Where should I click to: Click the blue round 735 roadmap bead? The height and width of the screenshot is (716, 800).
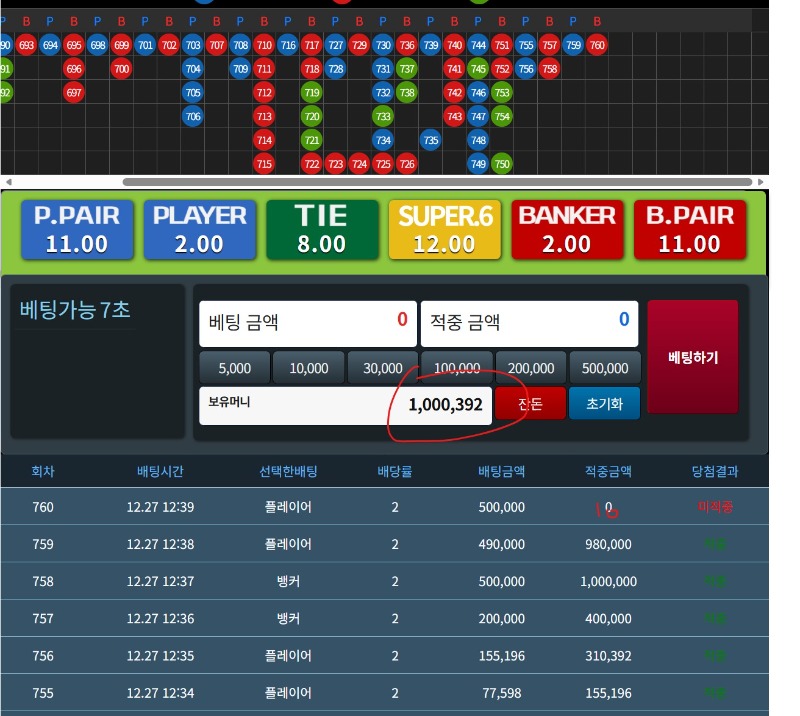431,140
